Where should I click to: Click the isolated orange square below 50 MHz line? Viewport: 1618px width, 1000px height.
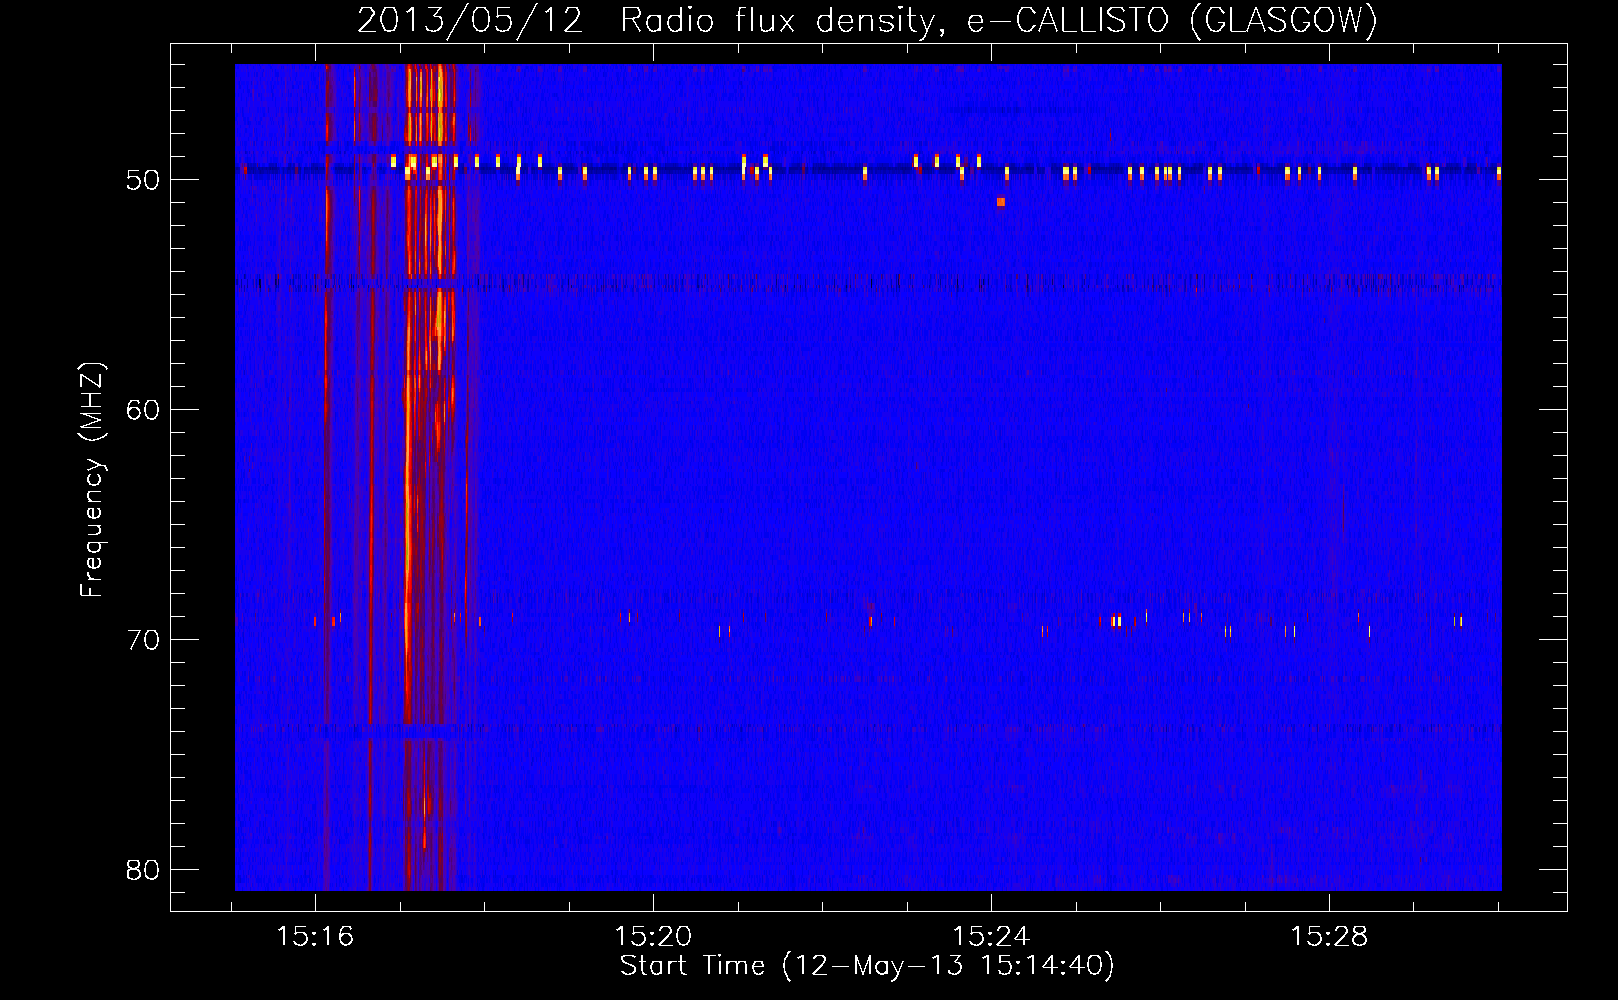point(1001,202)
